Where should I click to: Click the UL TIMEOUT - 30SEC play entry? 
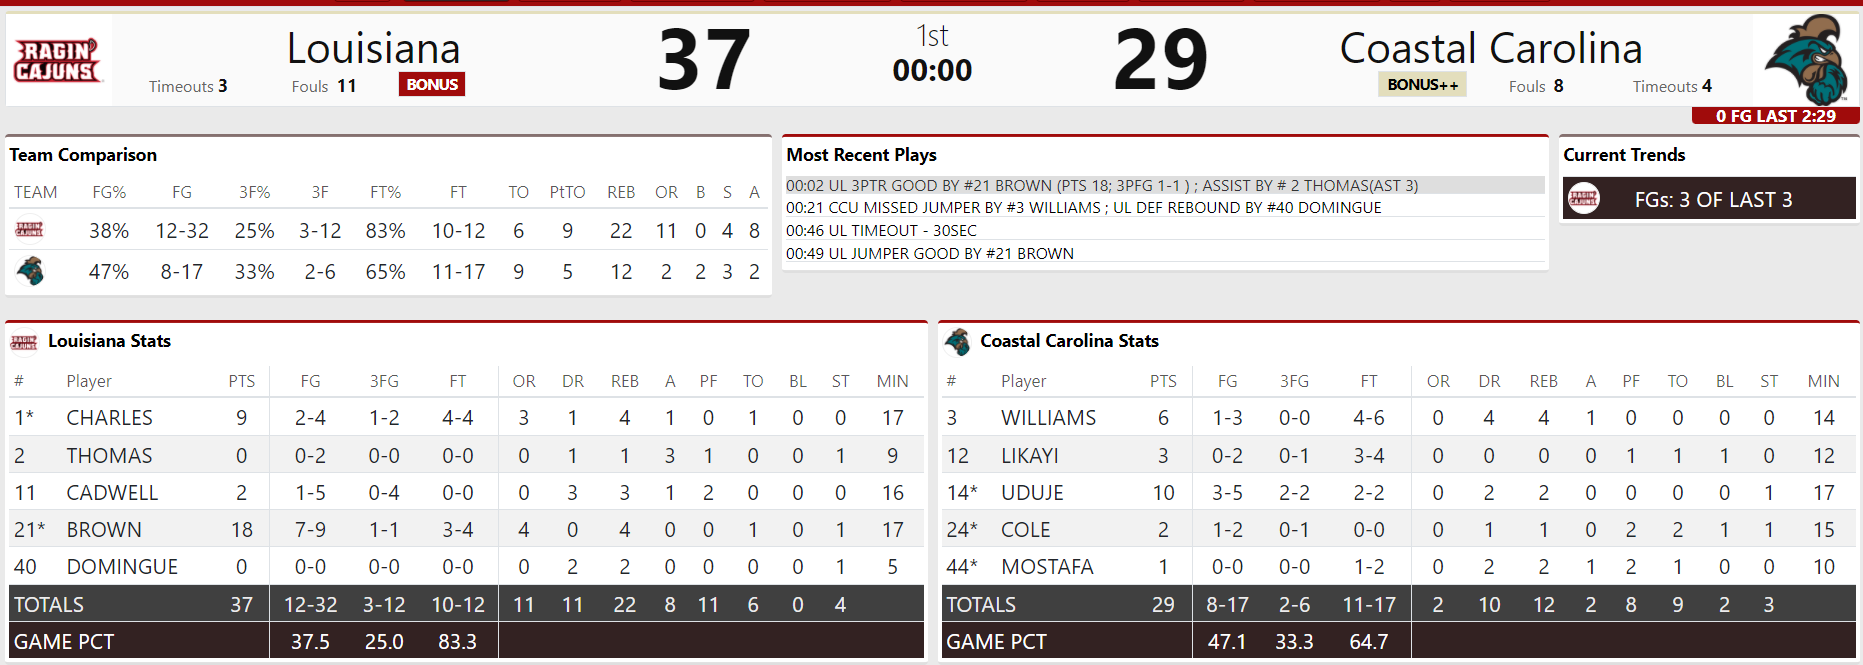(881, 230)
